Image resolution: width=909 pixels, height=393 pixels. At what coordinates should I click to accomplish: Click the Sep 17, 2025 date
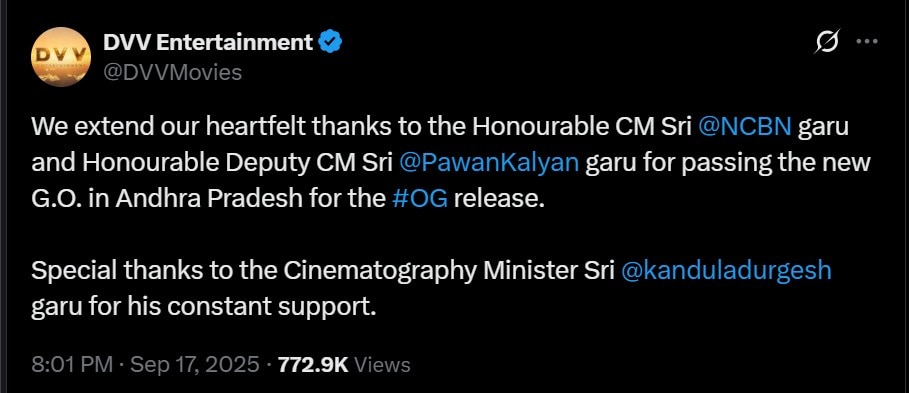pos(195,365)
